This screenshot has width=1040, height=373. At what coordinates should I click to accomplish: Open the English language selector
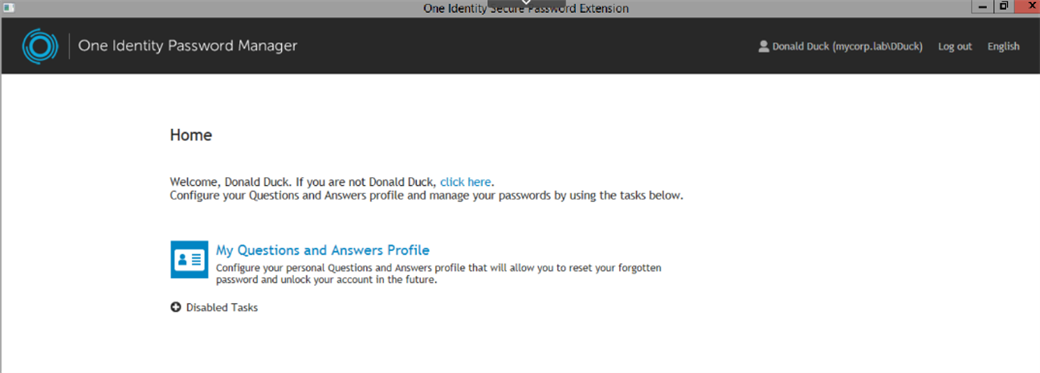click(1003, 46)
